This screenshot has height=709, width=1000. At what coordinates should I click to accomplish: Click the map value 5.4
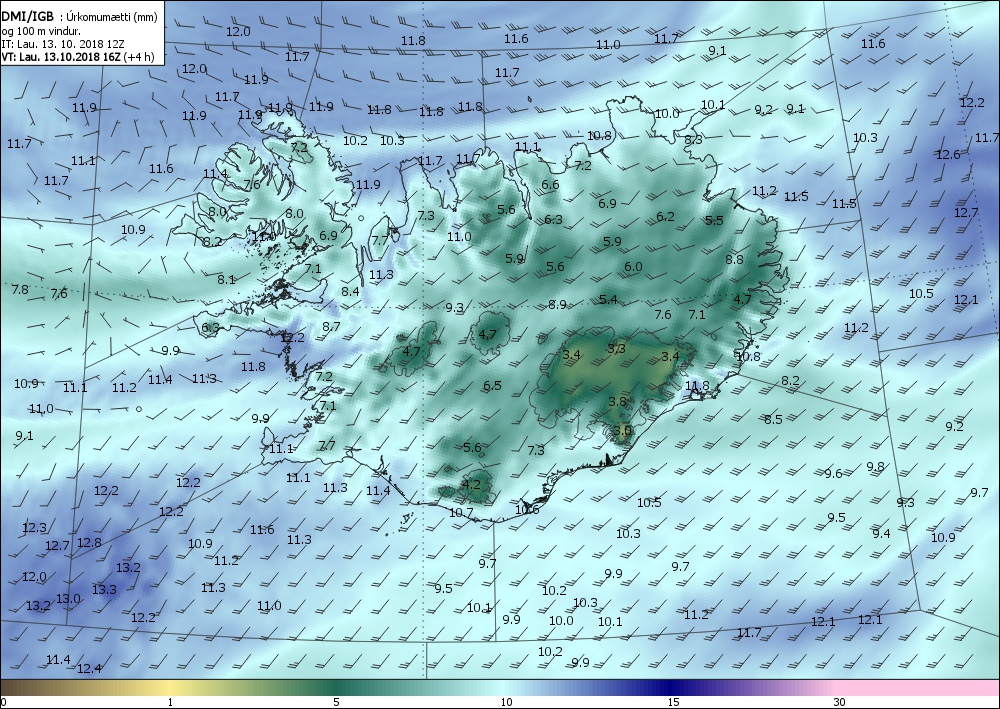[608, 299]
